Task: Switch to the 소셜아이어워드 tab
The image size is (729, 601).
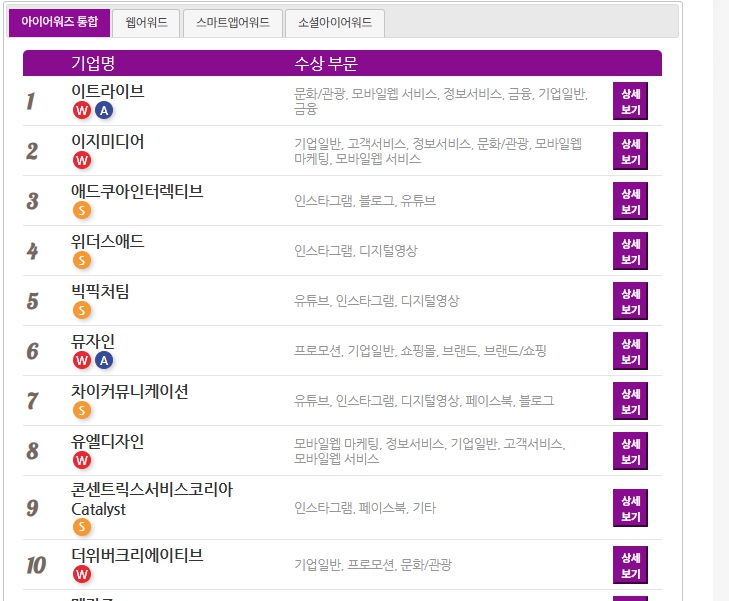Action: click(x=335, y=23)
